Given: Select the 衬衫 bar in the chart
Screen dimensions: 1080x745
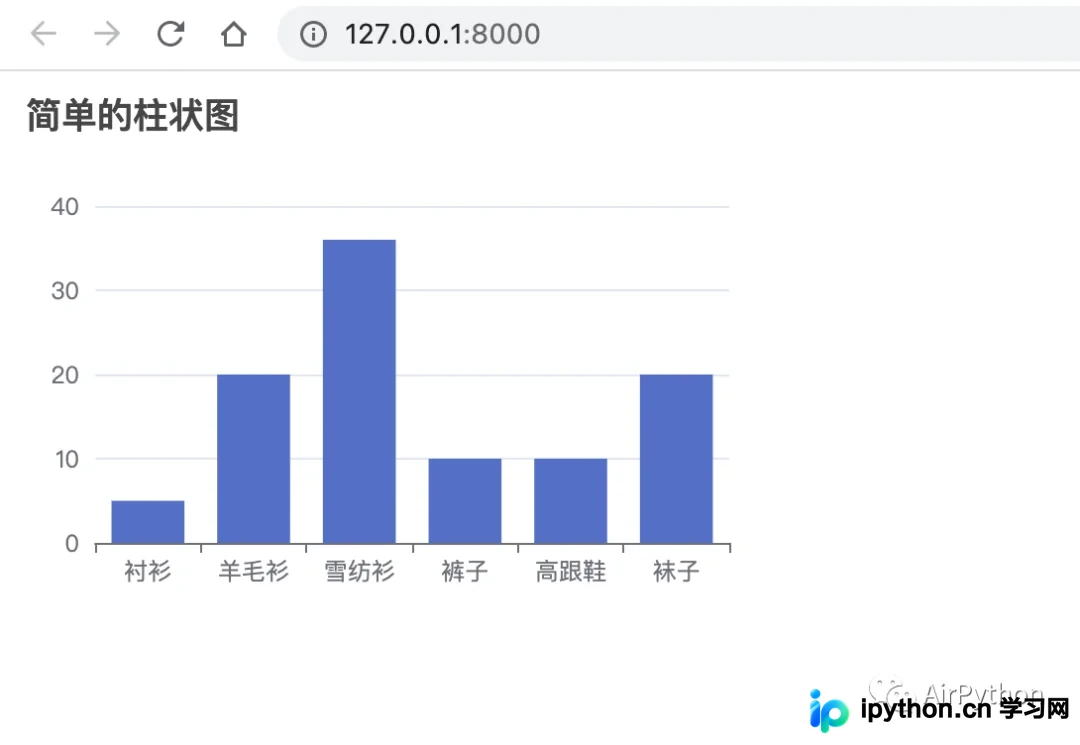Looking at the screenshot, I should (x=148, y=522).
